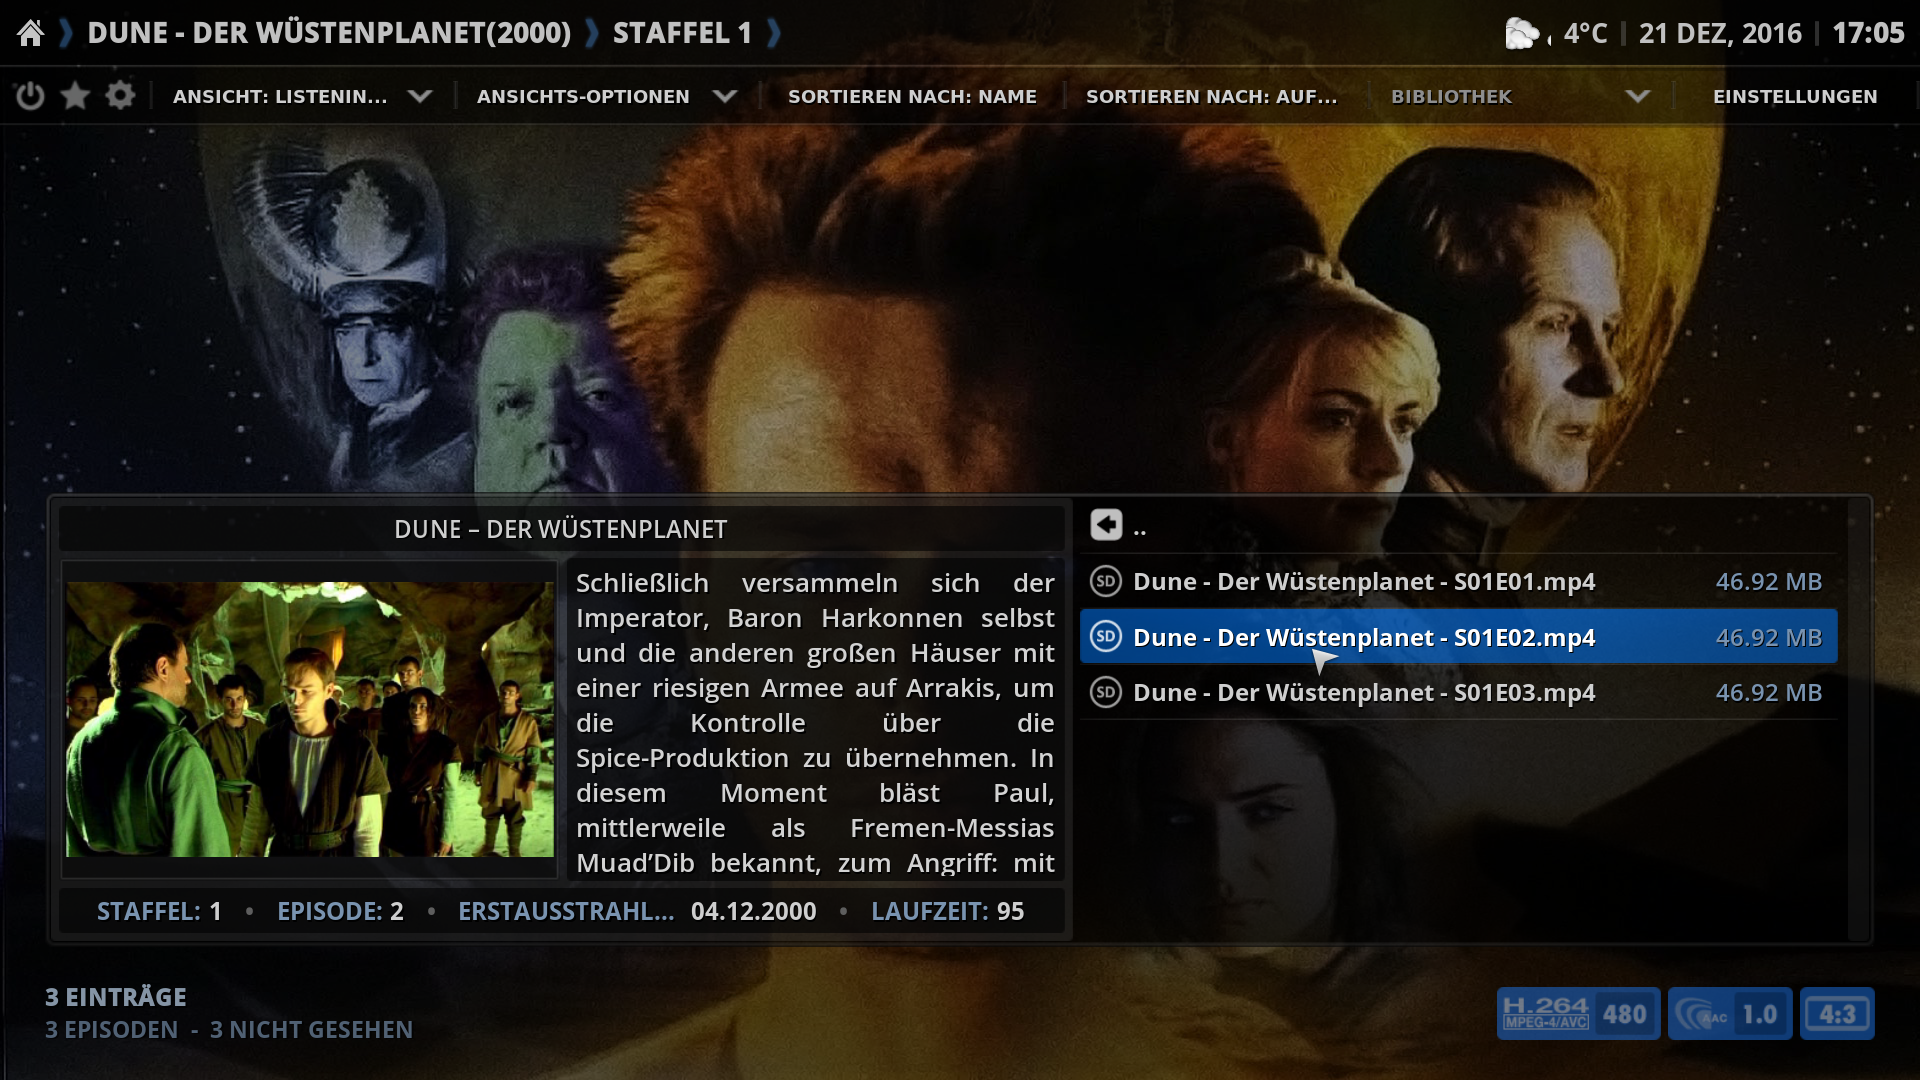Click the audio channels 1.0 badge

1730,1014
